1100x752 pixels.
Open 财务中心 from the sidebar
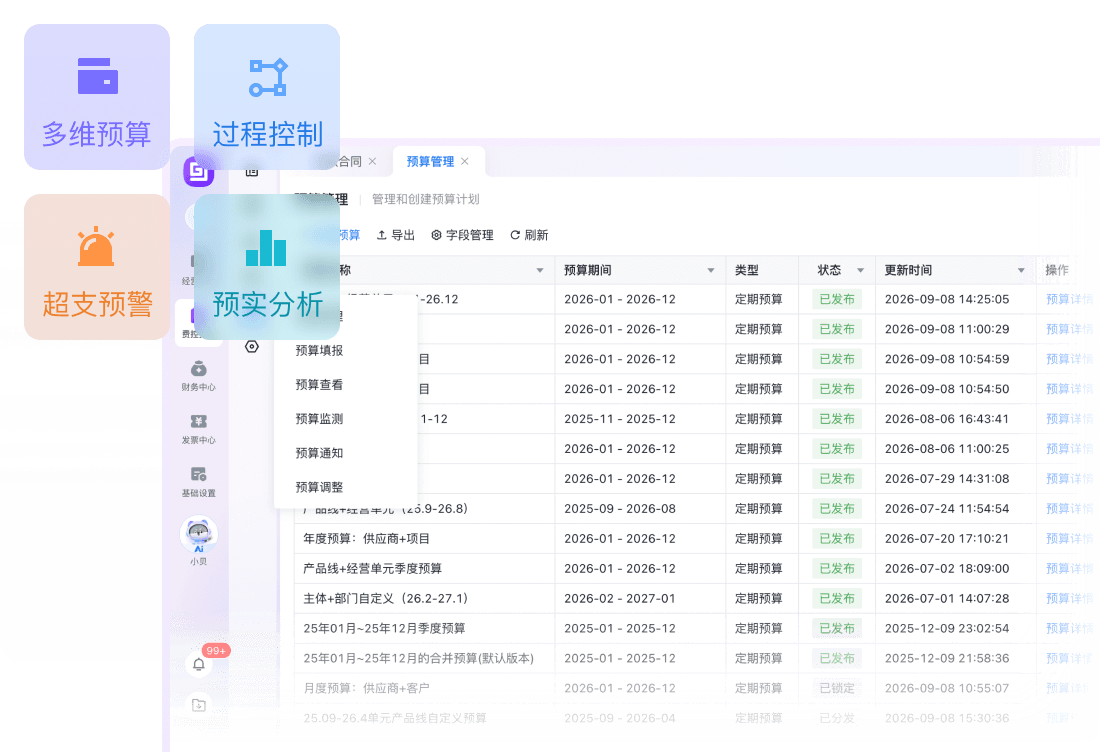tap(199, 375)
